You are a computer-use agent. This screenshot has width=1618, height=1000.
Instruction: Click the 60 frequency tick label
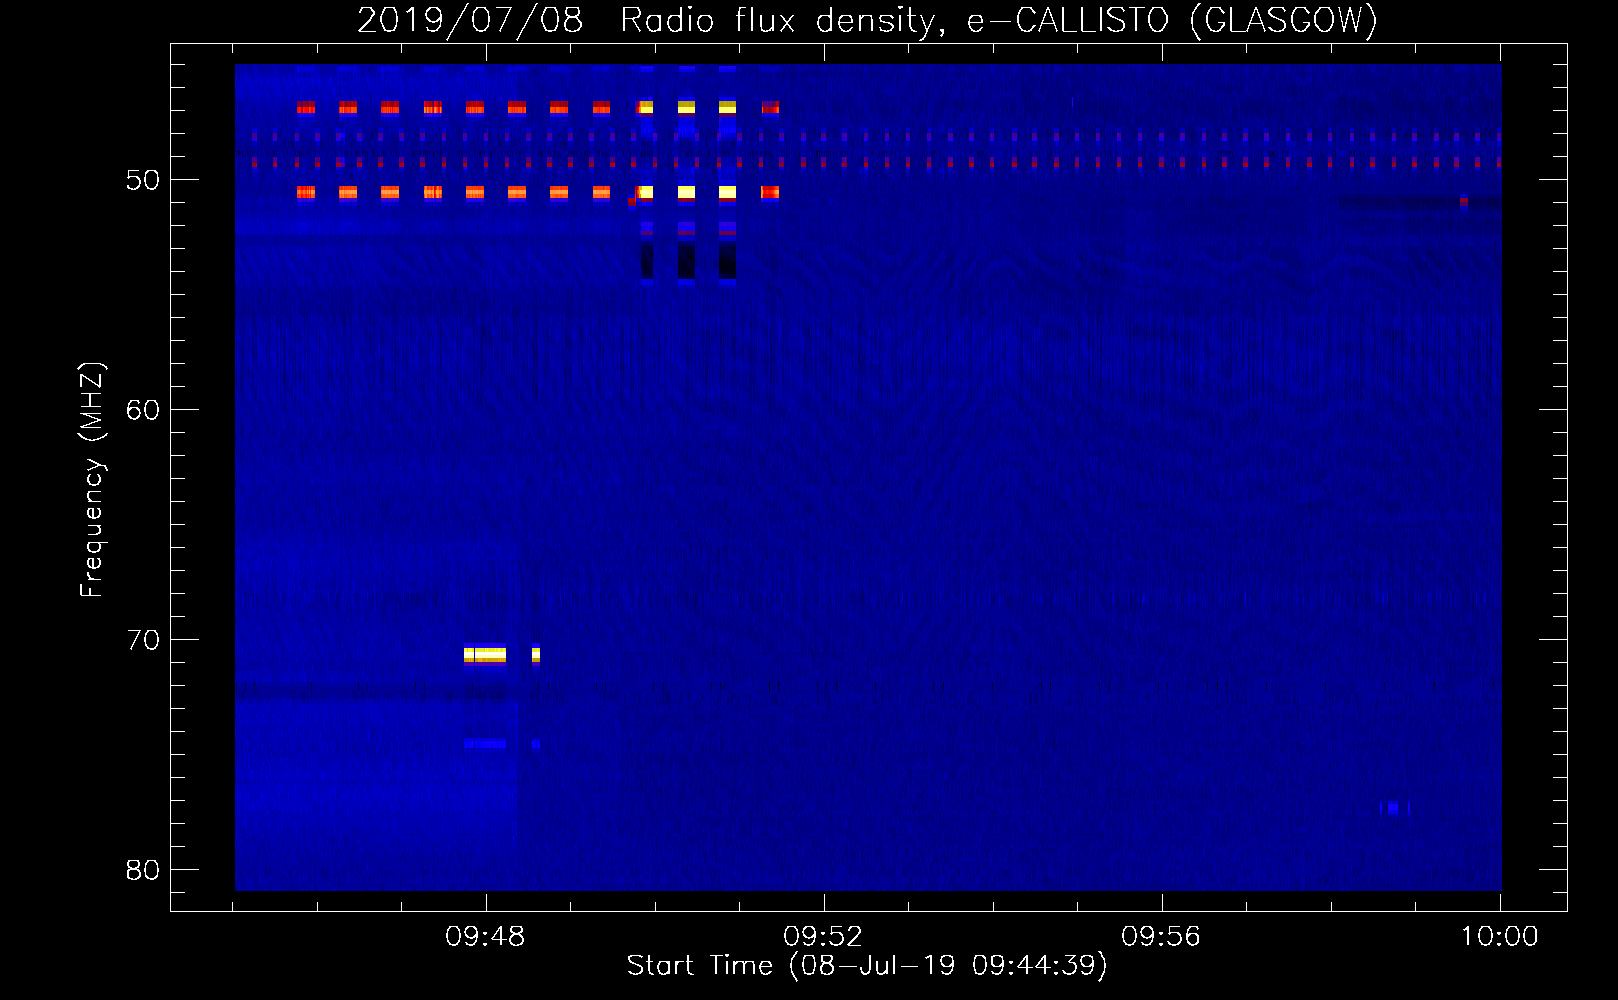point(143,410)
